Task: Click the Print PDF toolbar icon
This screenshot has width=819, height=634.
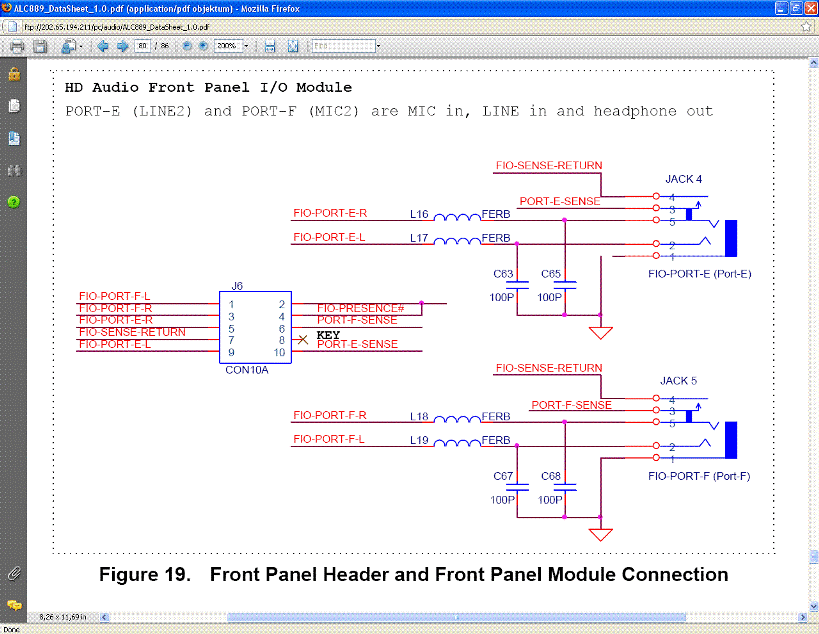Action: tap(17, 46)
